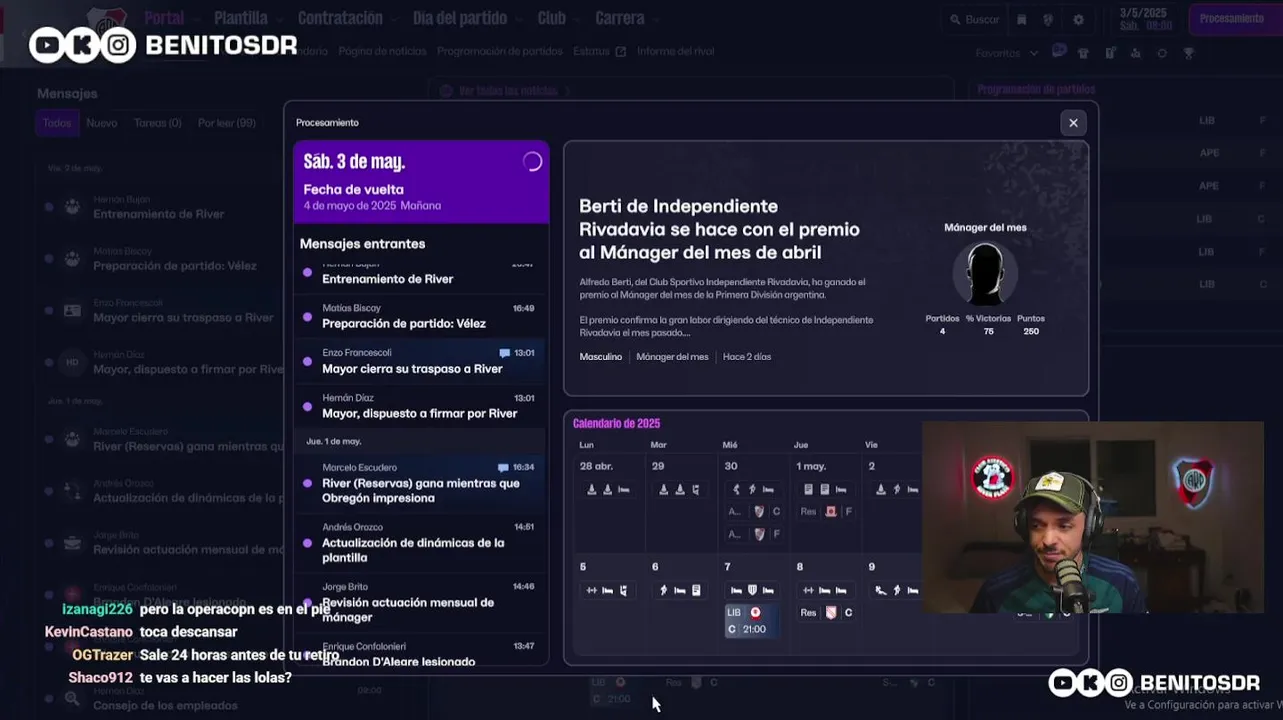Screen dimensions: 1283x720
Task: Open the Informe del rival sub-tab
Action: pyautogui.click(x=676, y=51)
